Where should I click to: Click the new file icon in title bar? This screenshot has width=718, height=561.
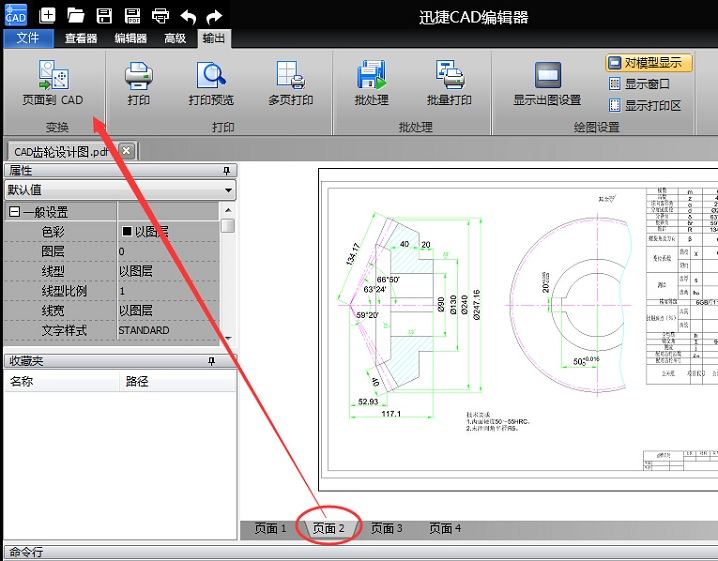pyautogui.click(x=47, y=16)
